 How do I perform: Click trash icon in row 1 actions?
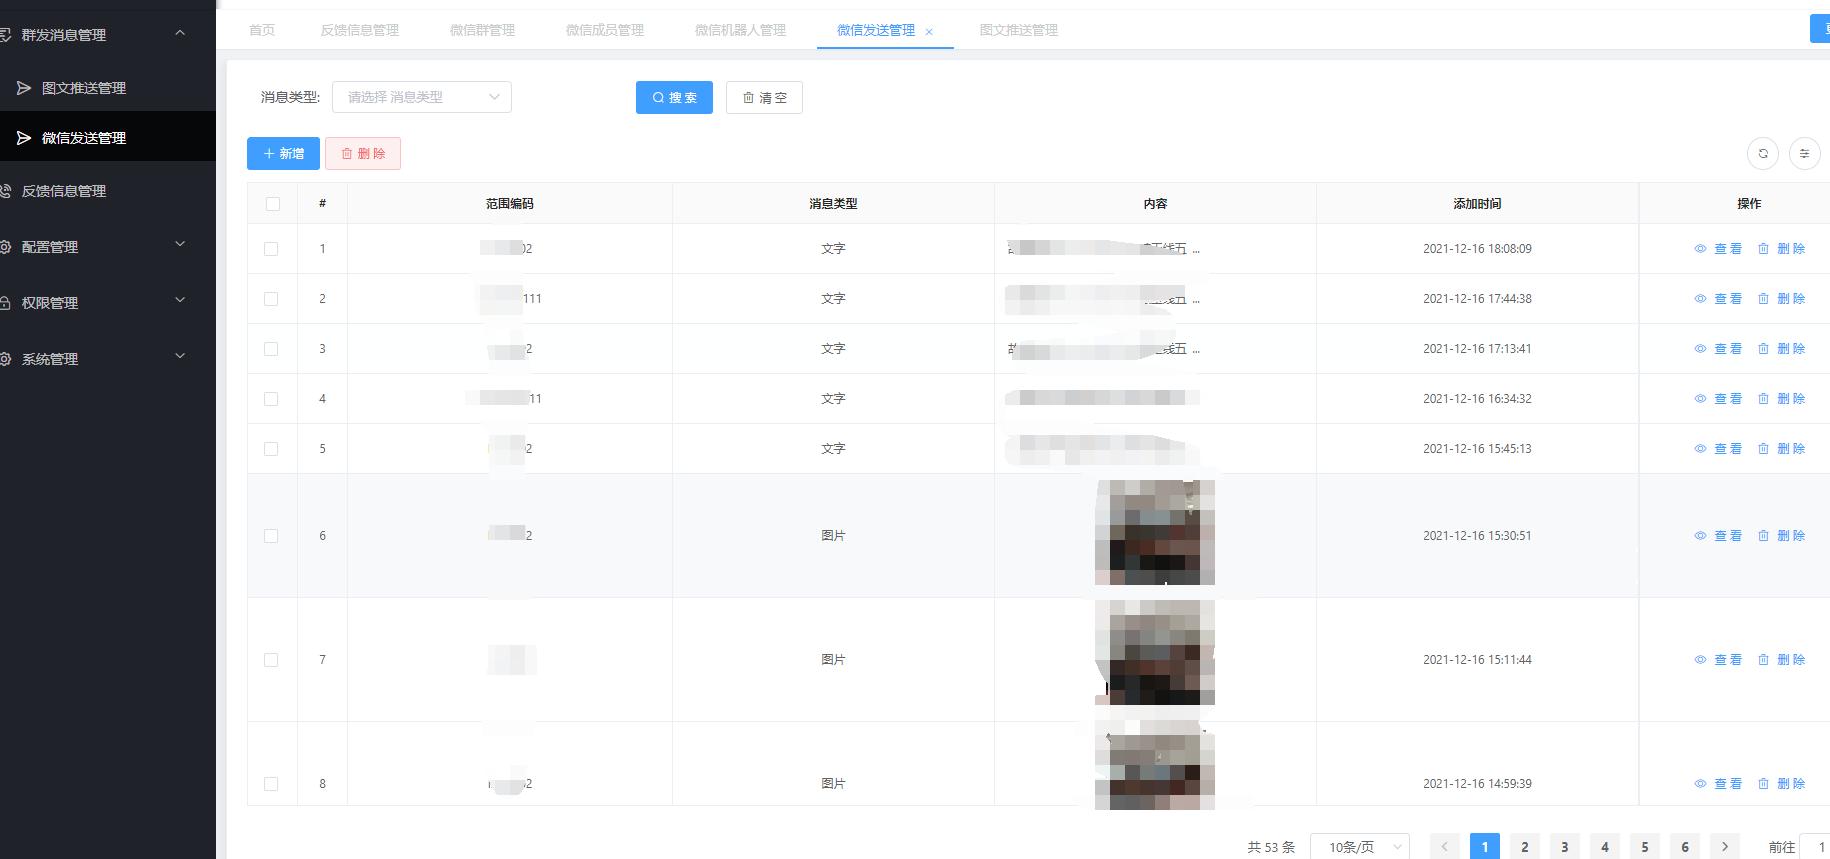(1763, 248)
